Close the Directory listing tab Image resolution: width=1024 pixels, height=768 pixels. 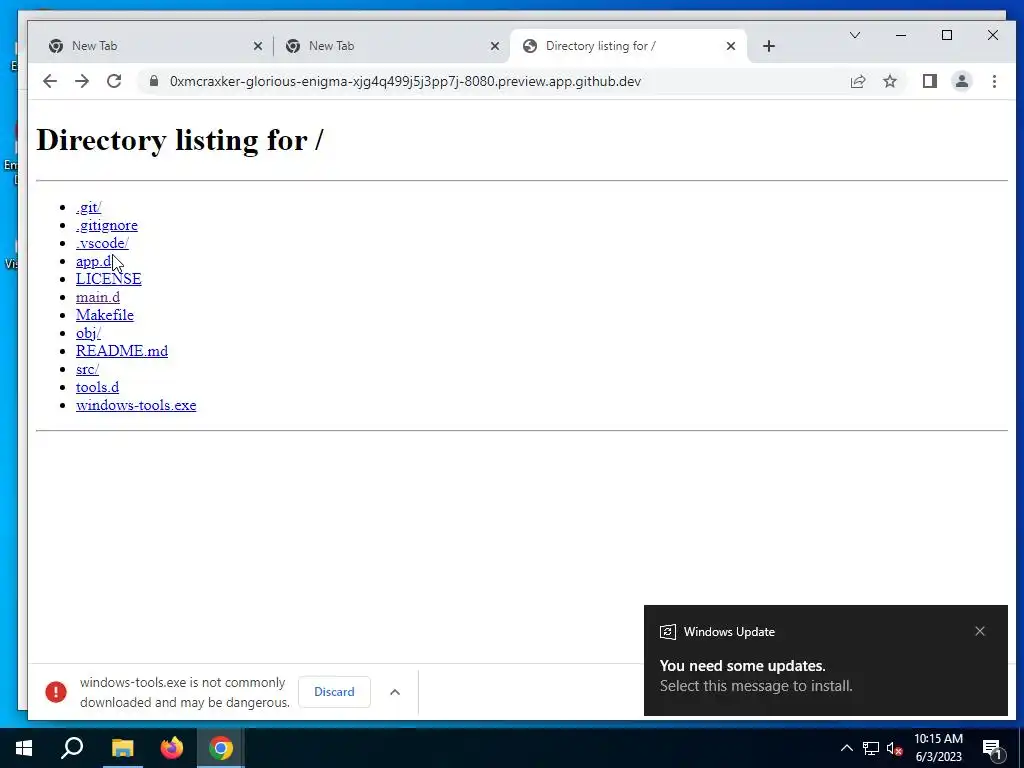point(731,46)
